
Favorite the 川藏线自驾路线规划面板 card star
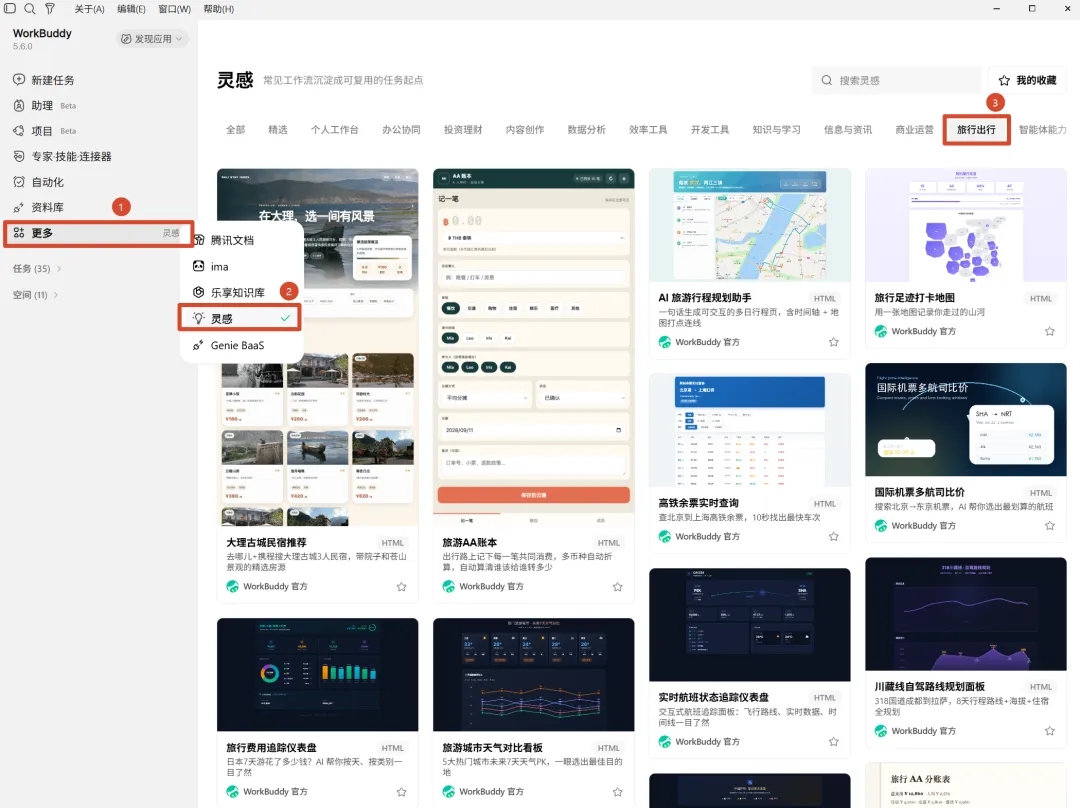(x=1050, y=731)
